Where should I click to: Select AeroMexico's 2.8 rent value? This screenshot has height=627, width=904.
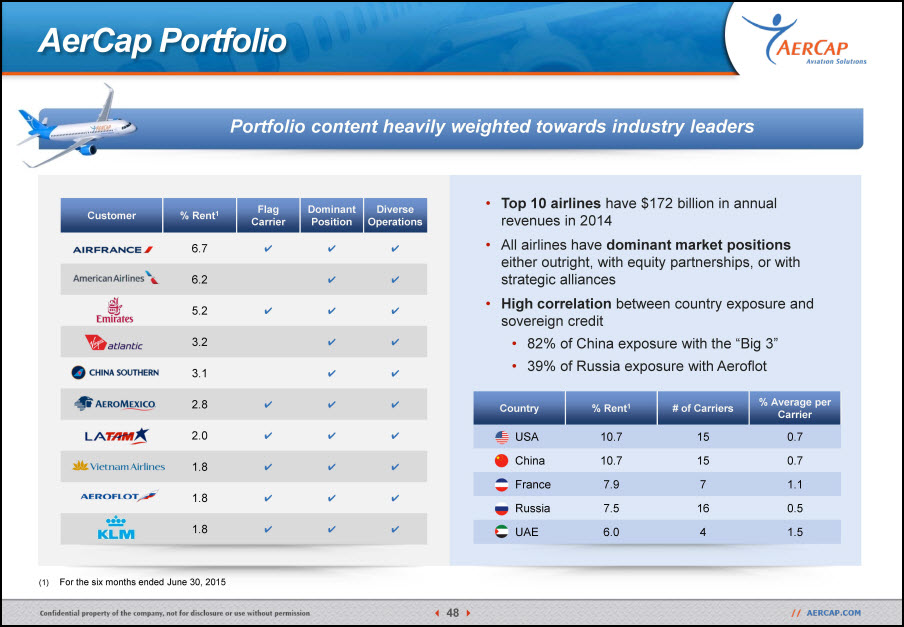pyautogui.click(x=199, y=404)
